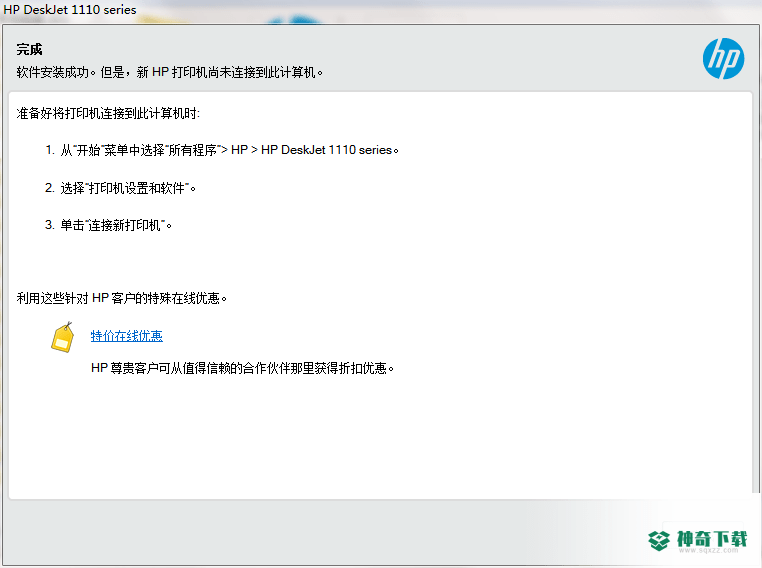This screenshot has width=762, height=568.
Task: Click the HP DeskJet 1110 series title
Action: [70, 10]
